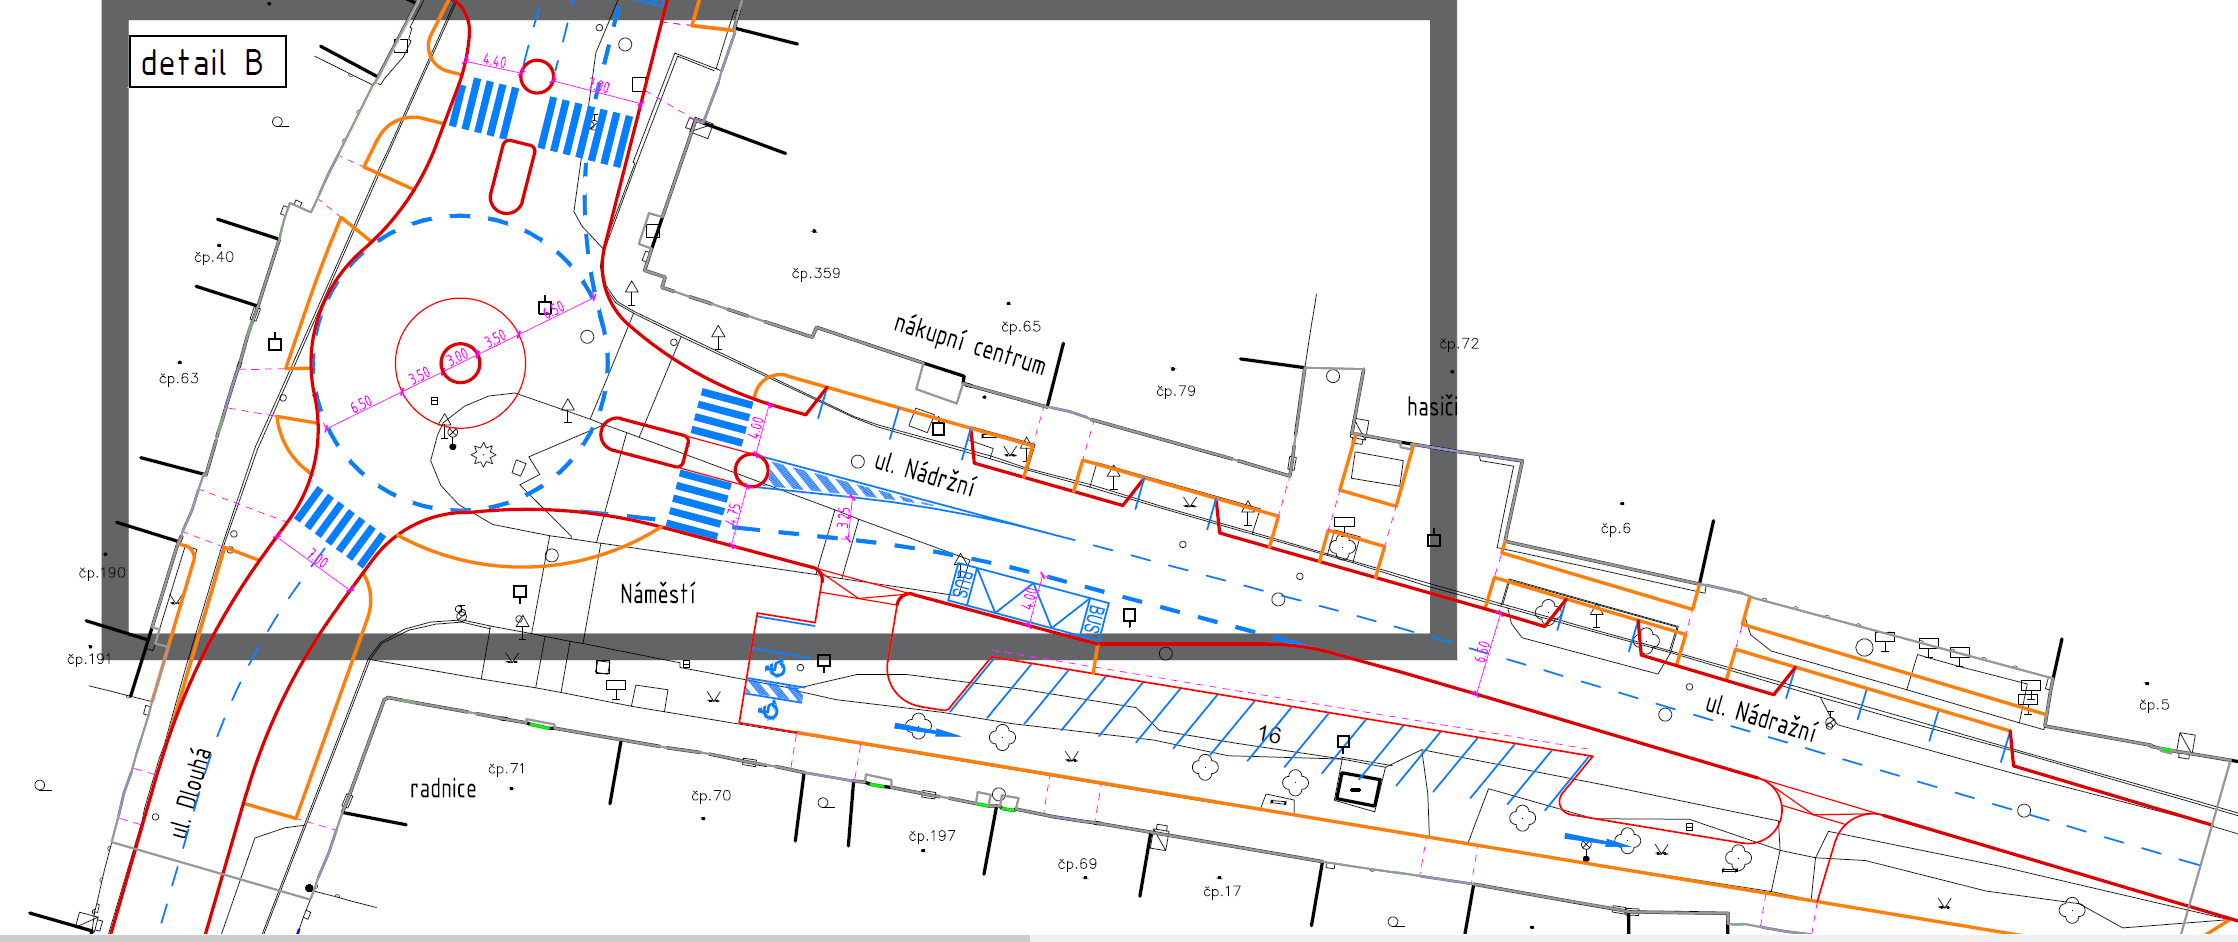Screen dimensions: 2238x942
Task: Select the "nákupní centrum" label
Action: pyautogui.click(x=969, y=343)
